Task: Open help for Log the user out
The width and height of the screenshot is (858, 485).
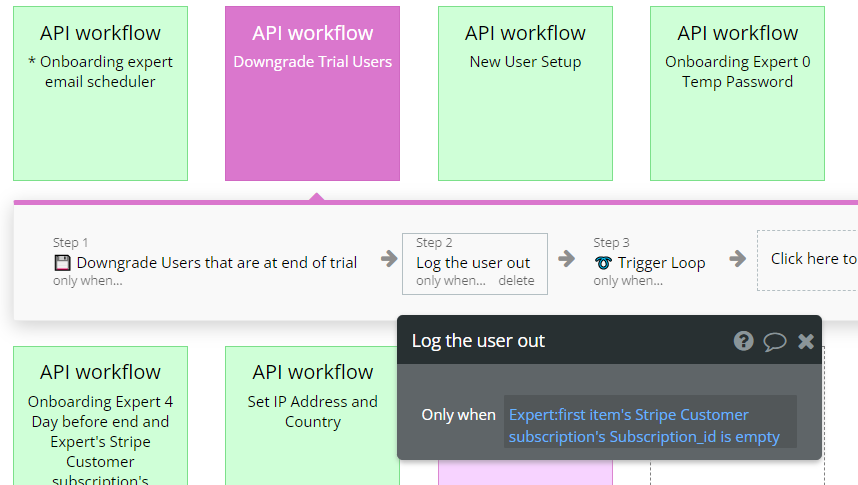Action: point(743,341)
